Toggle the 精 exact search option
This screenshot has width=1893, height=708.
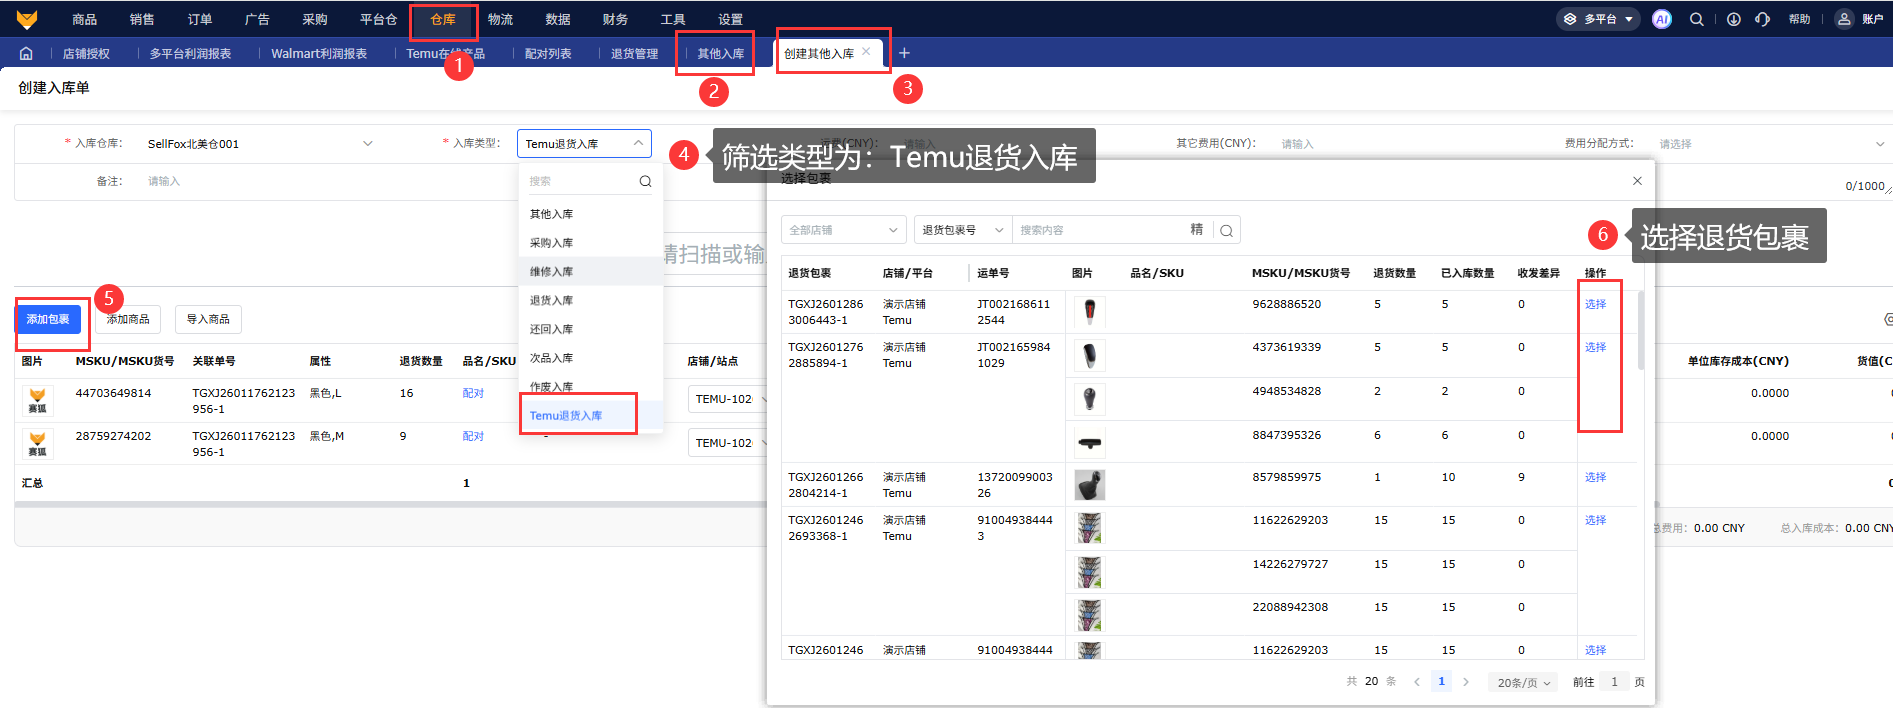[x=1197, y=230]
